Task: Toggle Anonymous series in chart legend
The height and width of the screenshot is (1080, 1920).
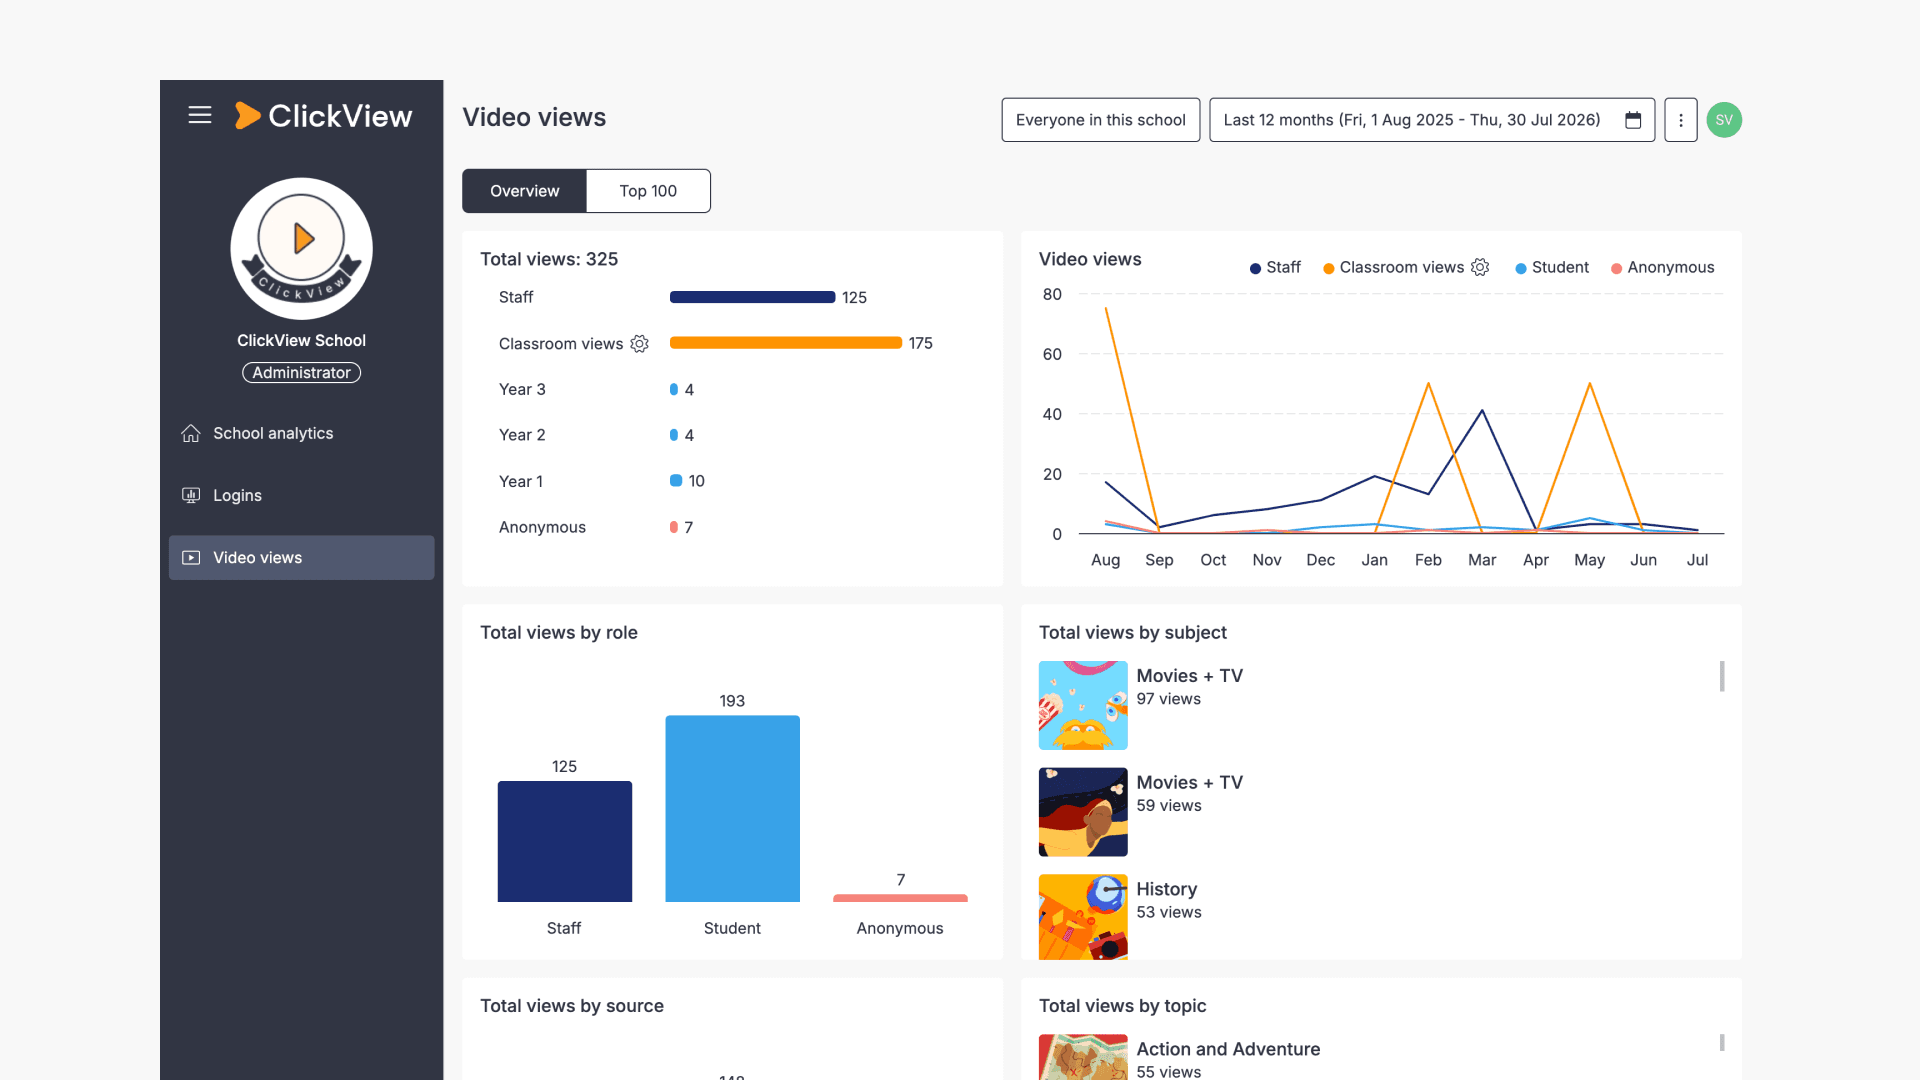Action: coord(1662,267)
